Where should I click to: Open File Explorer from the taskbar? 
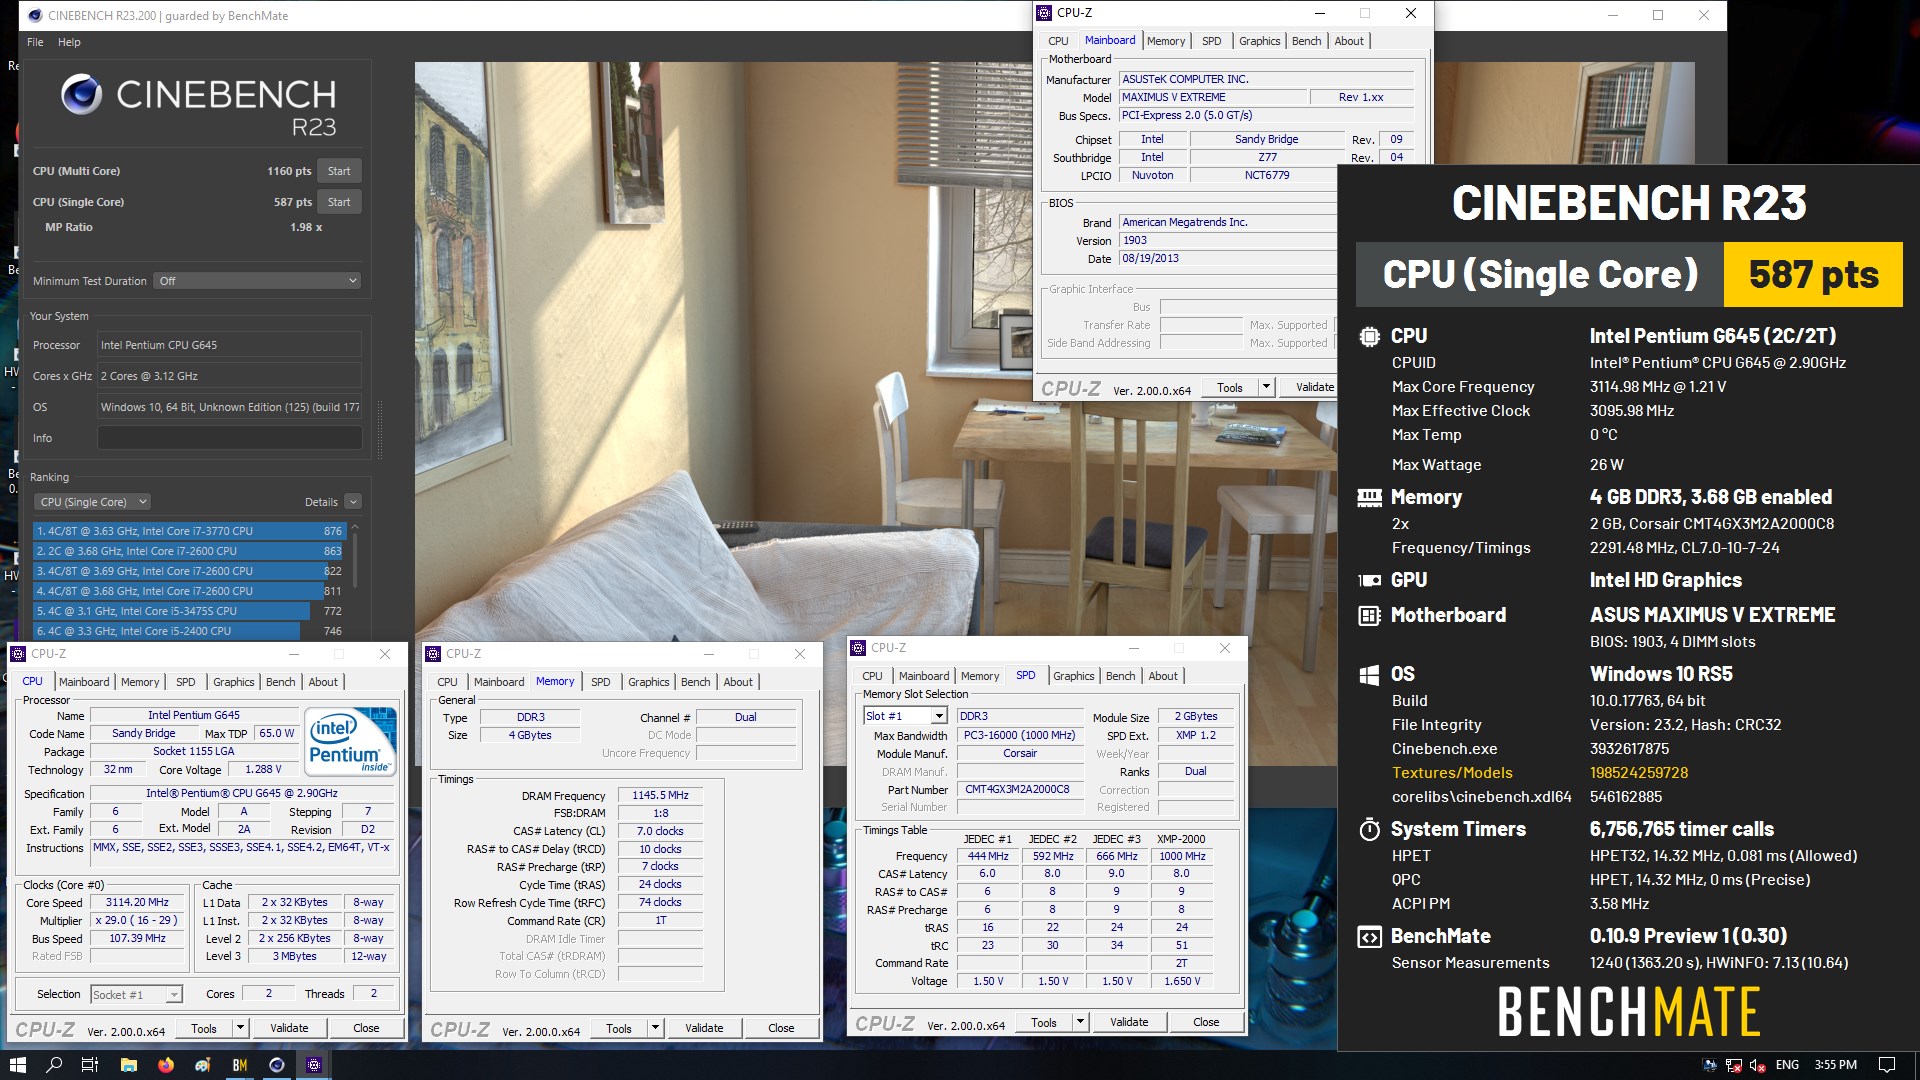coord(128,1065)
